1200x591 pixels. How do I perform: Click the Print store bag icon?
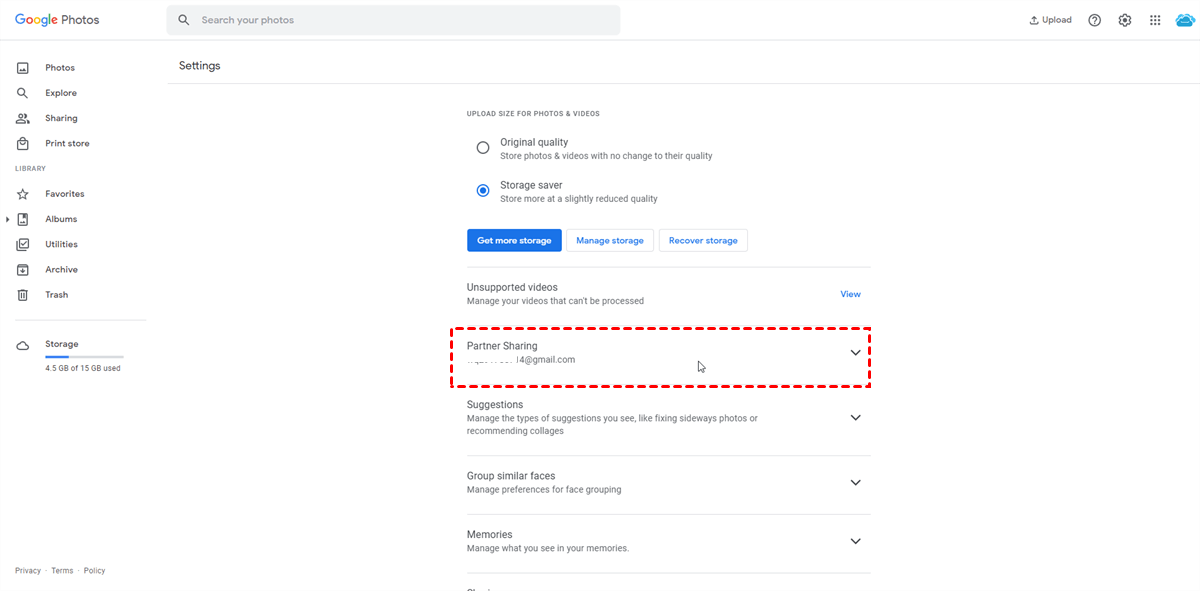[x=23, y=144]
